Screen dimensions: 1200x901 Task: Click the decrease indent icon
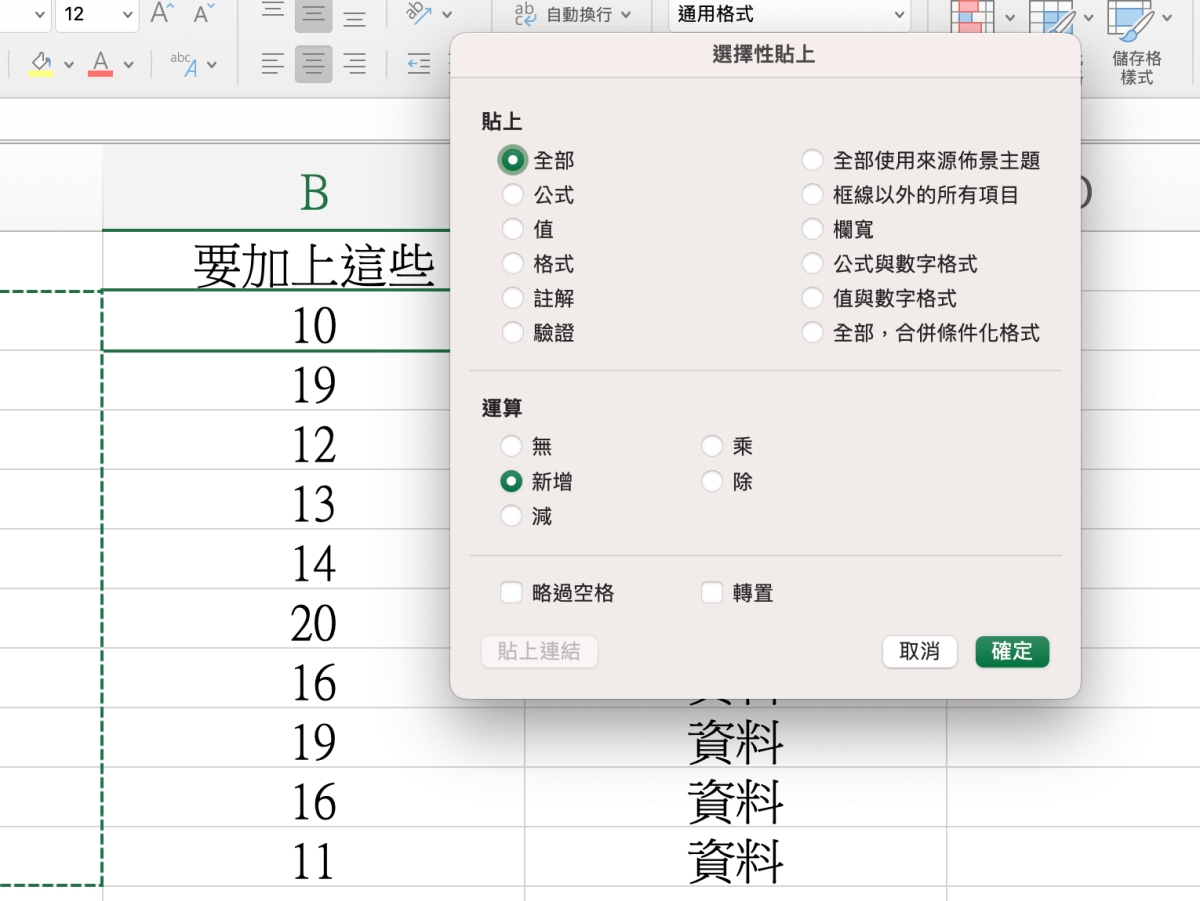(x=418, y=65)
